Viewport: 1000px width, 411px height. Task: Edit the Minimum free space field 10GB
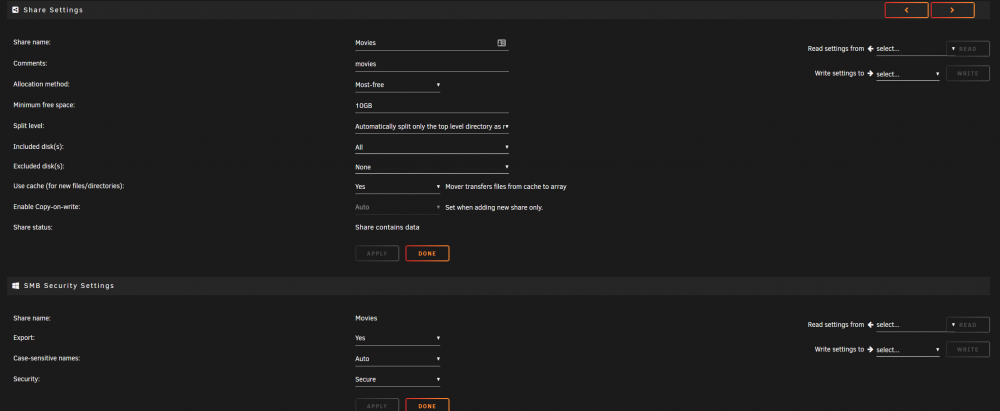tap(432, 105)
